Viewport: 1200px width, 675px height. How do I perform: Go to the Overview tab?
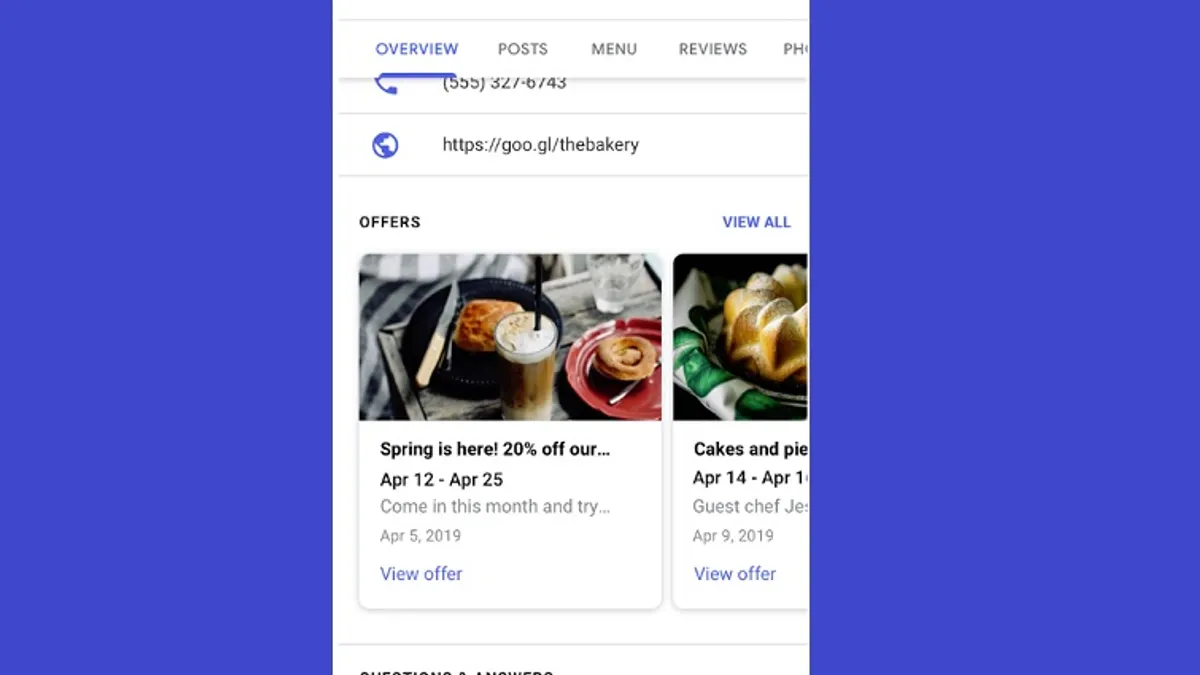(x=417, y=49)
